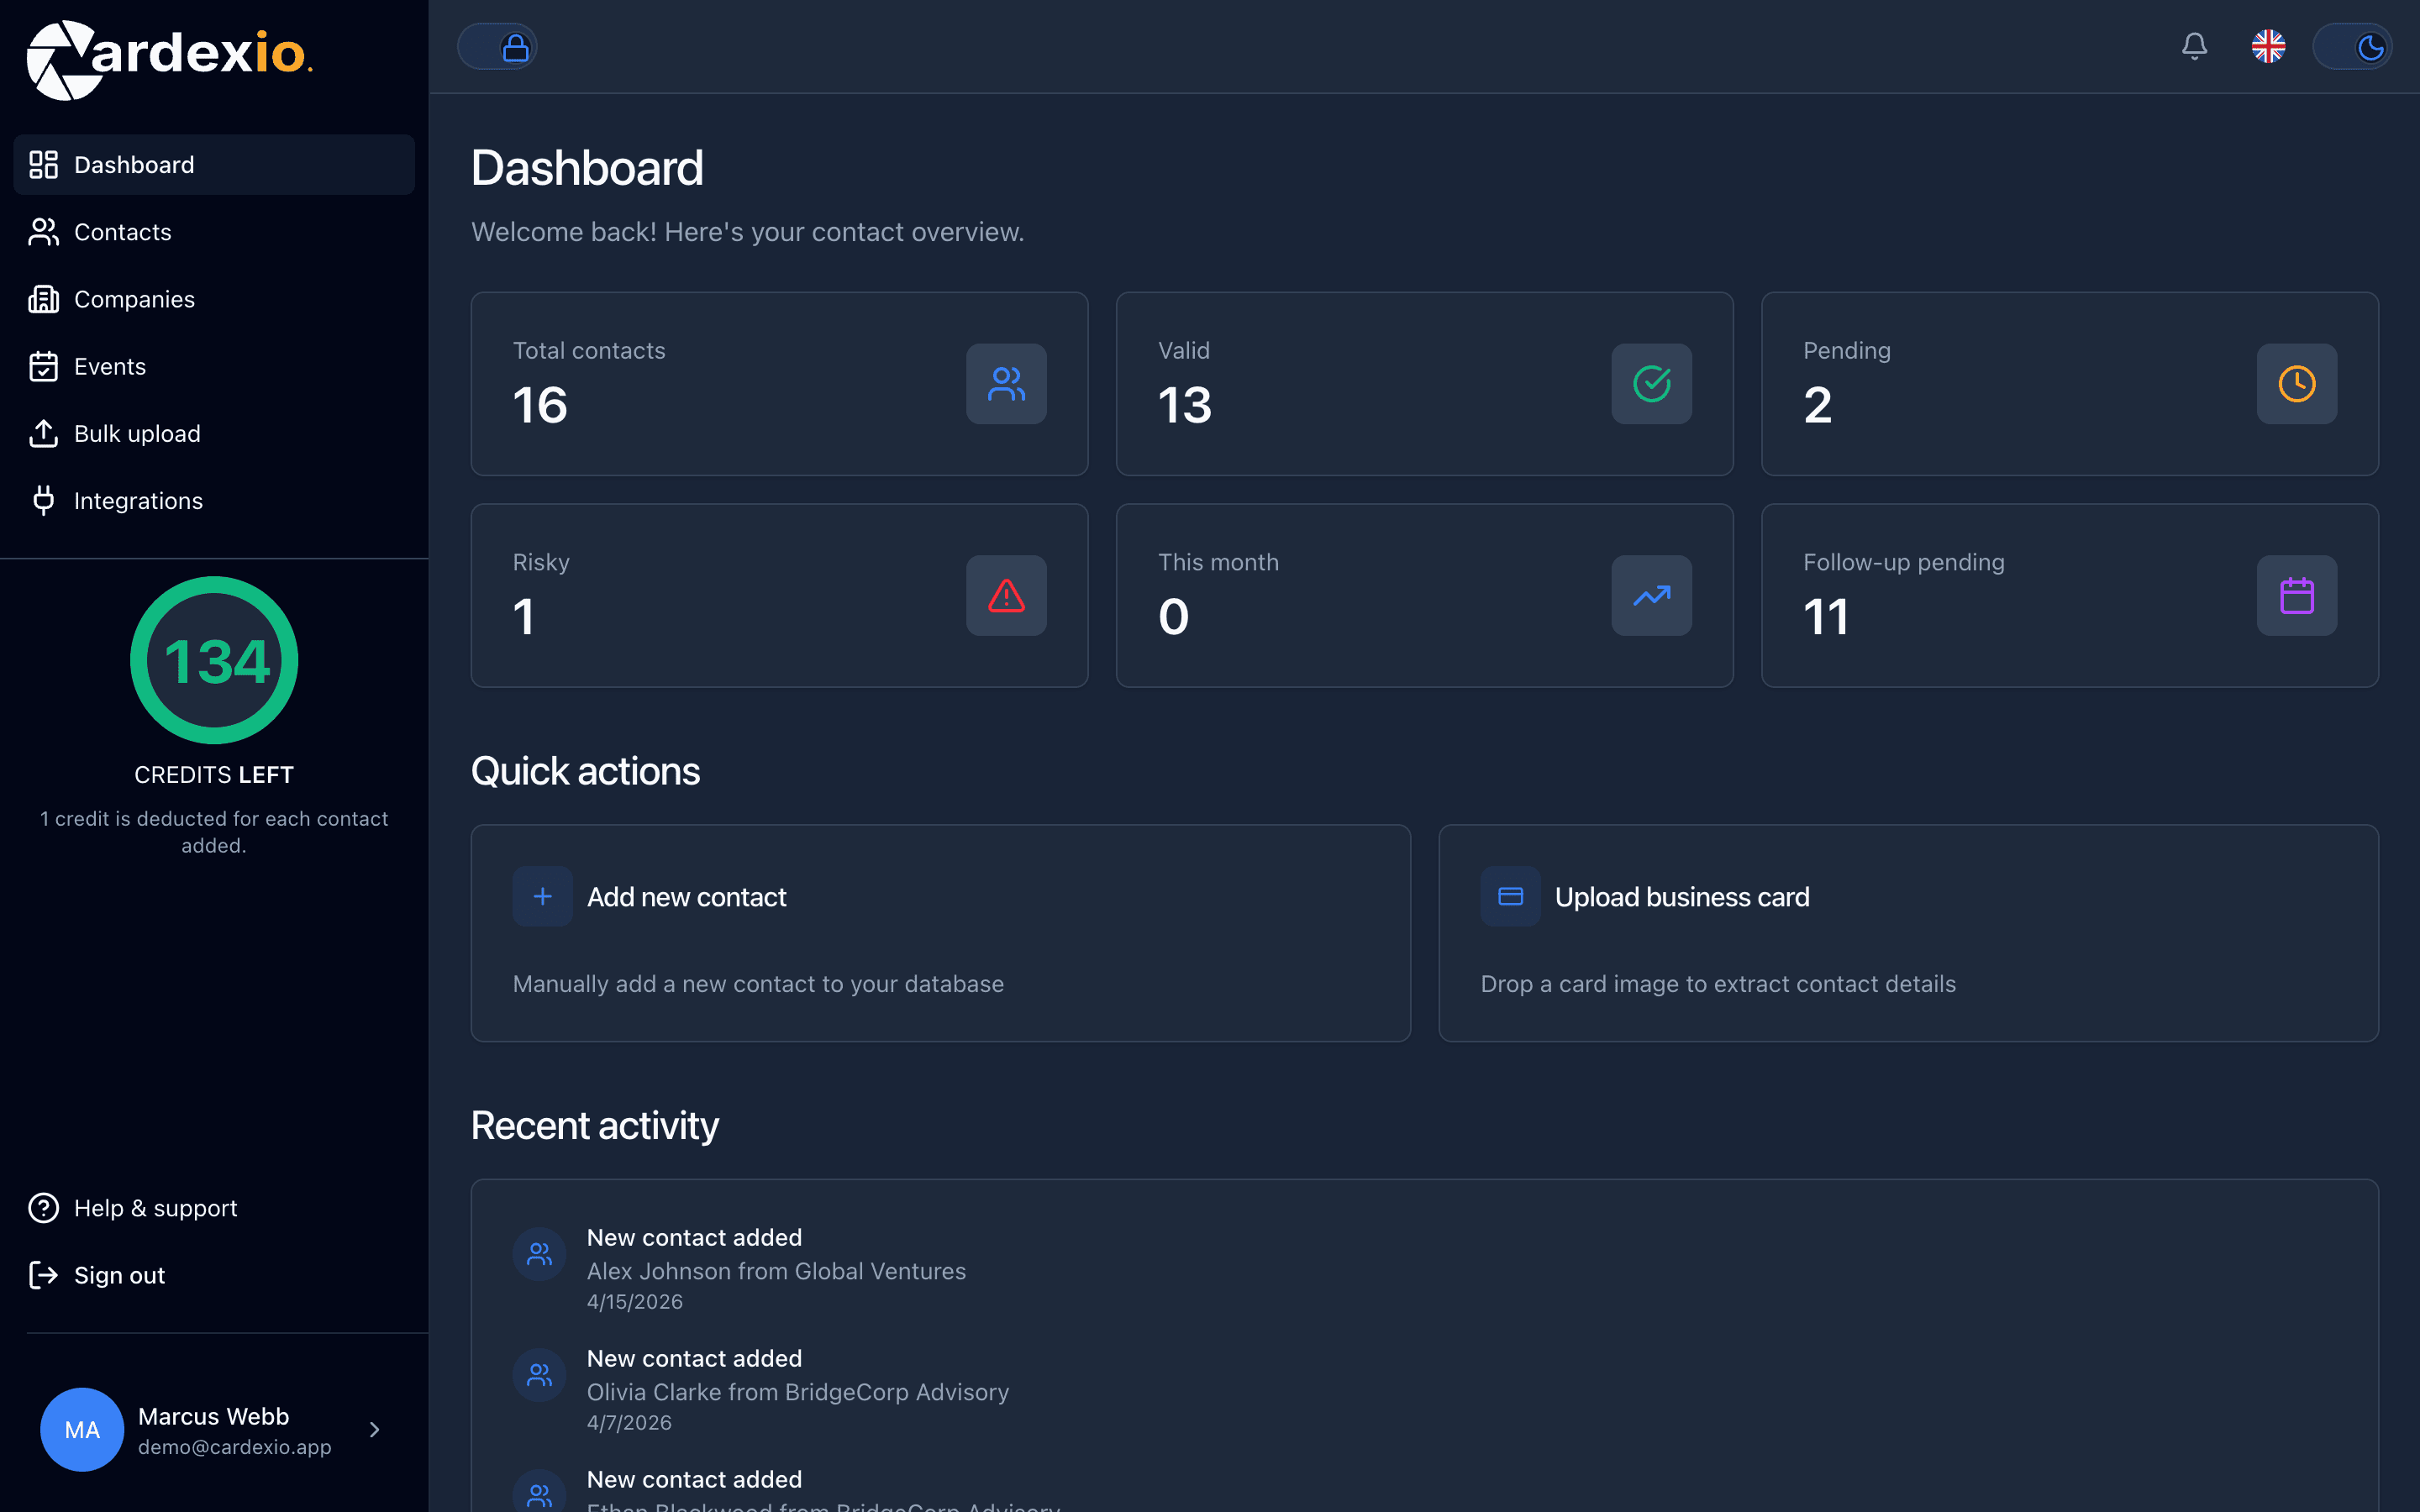Open notifications bell
2420x1512 pixels.
tap(2194, 46)
